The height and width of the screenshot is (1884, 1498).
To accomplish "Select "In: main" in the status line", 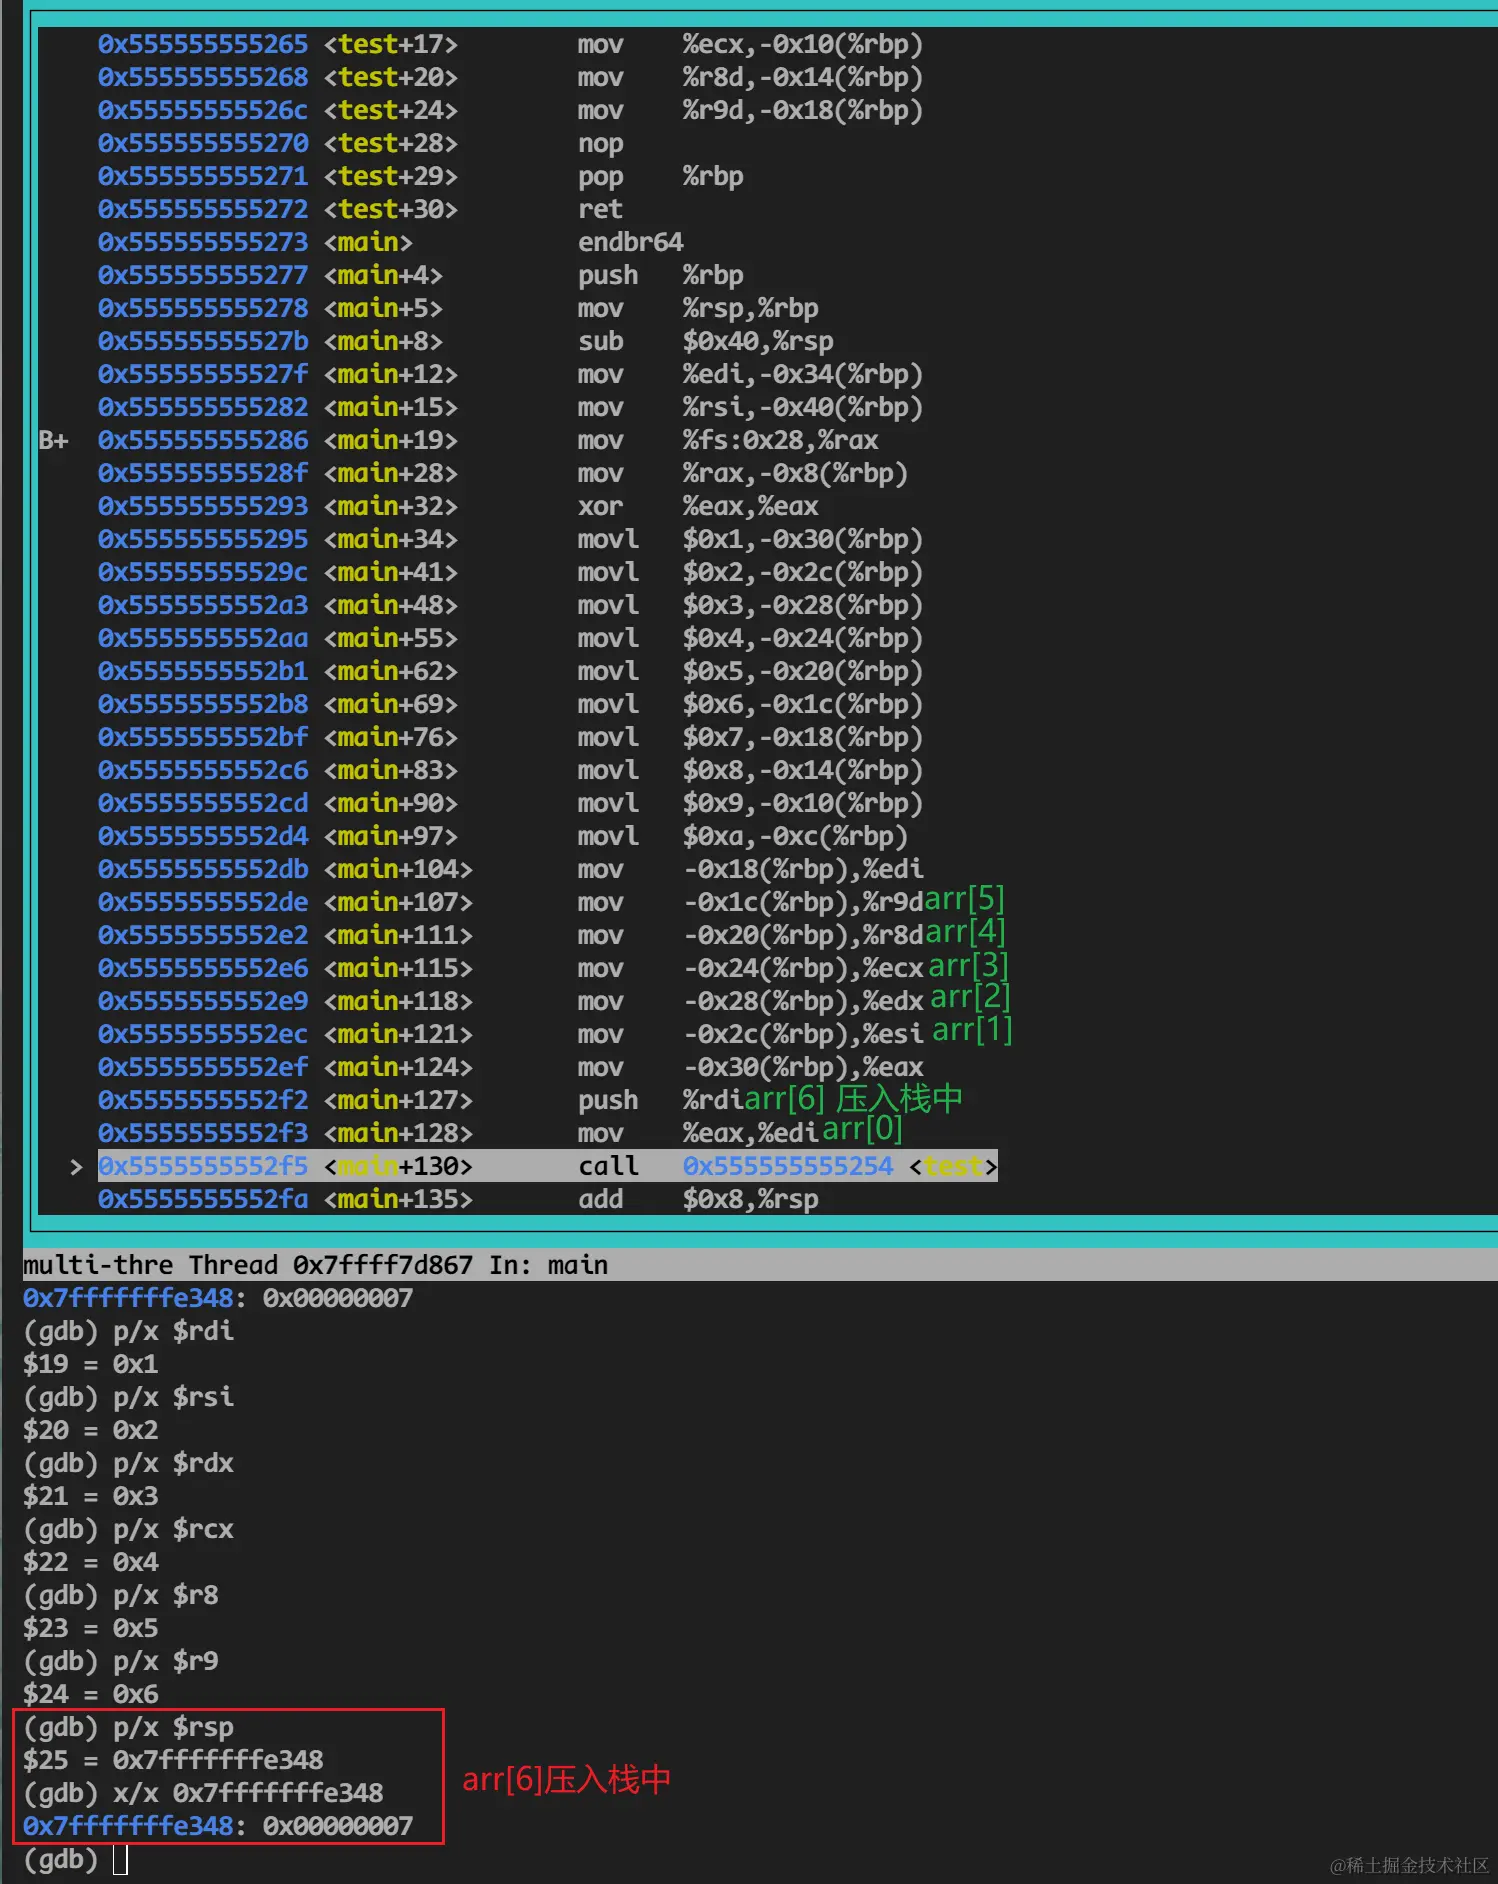I will pyautogui.click(x=548, y=1265).
